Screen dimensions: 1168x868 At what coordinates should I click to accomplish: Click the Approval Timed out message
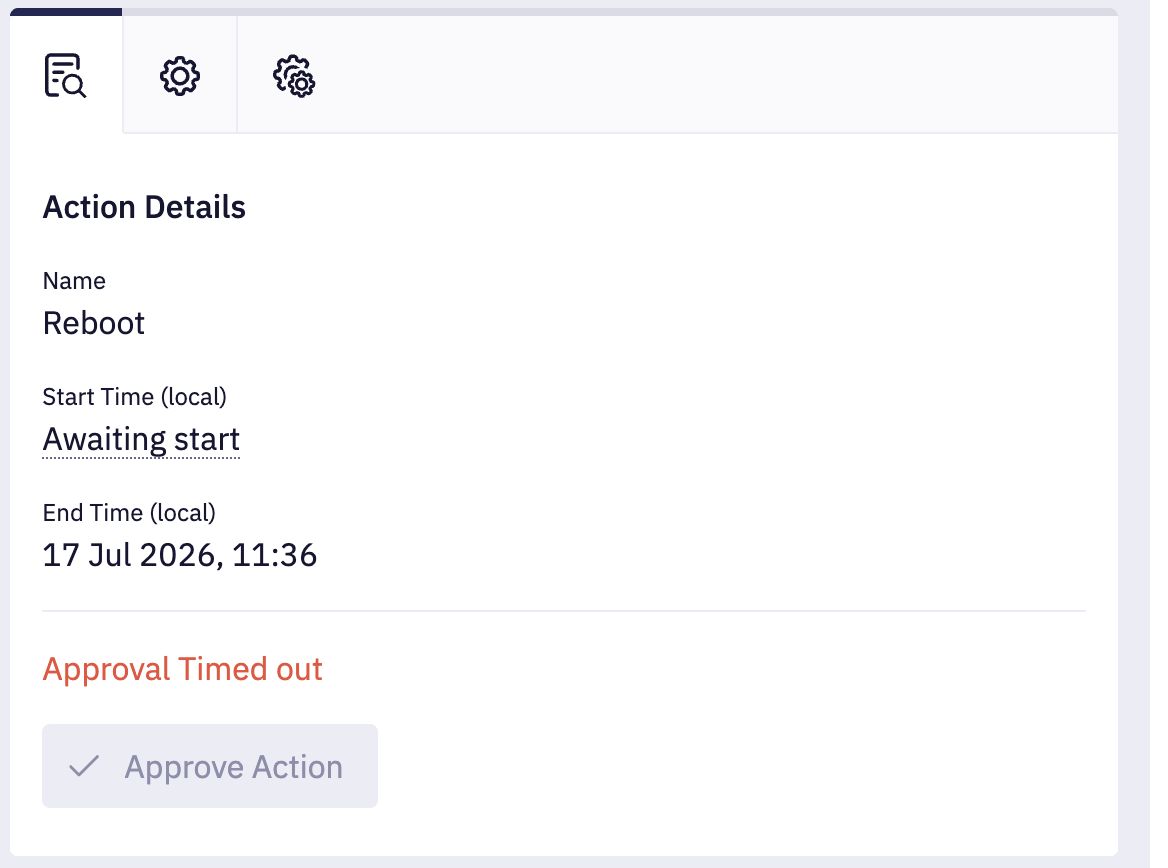tap(182, 669)
